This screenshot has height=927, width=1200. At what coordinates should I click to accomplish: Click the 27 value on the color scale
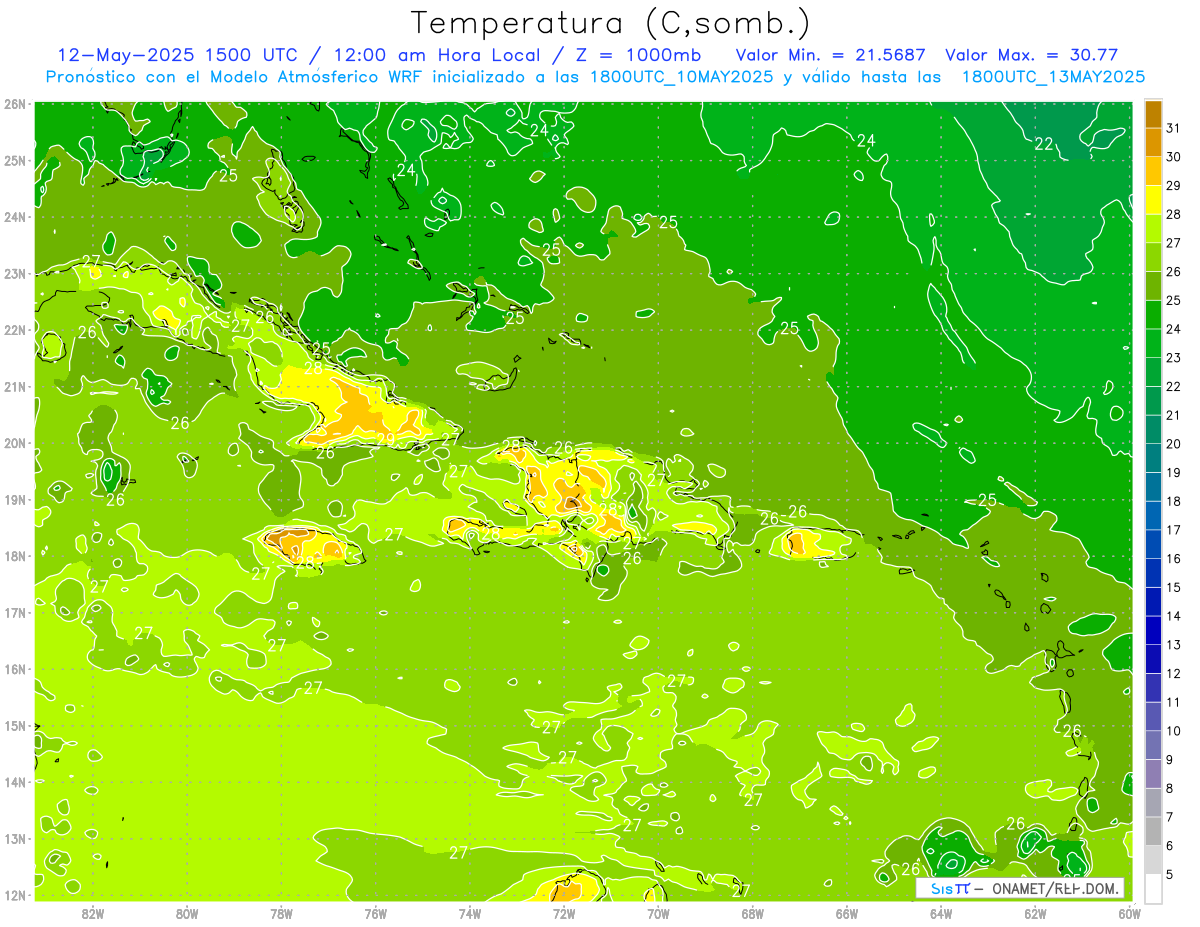point(1173,243)
